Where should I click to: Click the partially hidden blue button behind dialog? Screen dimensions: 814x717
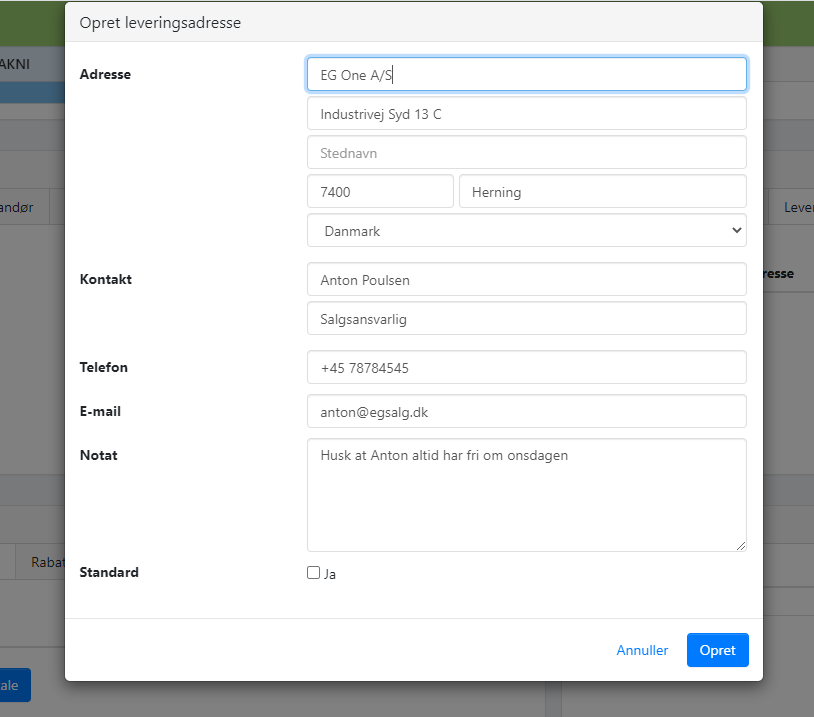click(15, 685)
